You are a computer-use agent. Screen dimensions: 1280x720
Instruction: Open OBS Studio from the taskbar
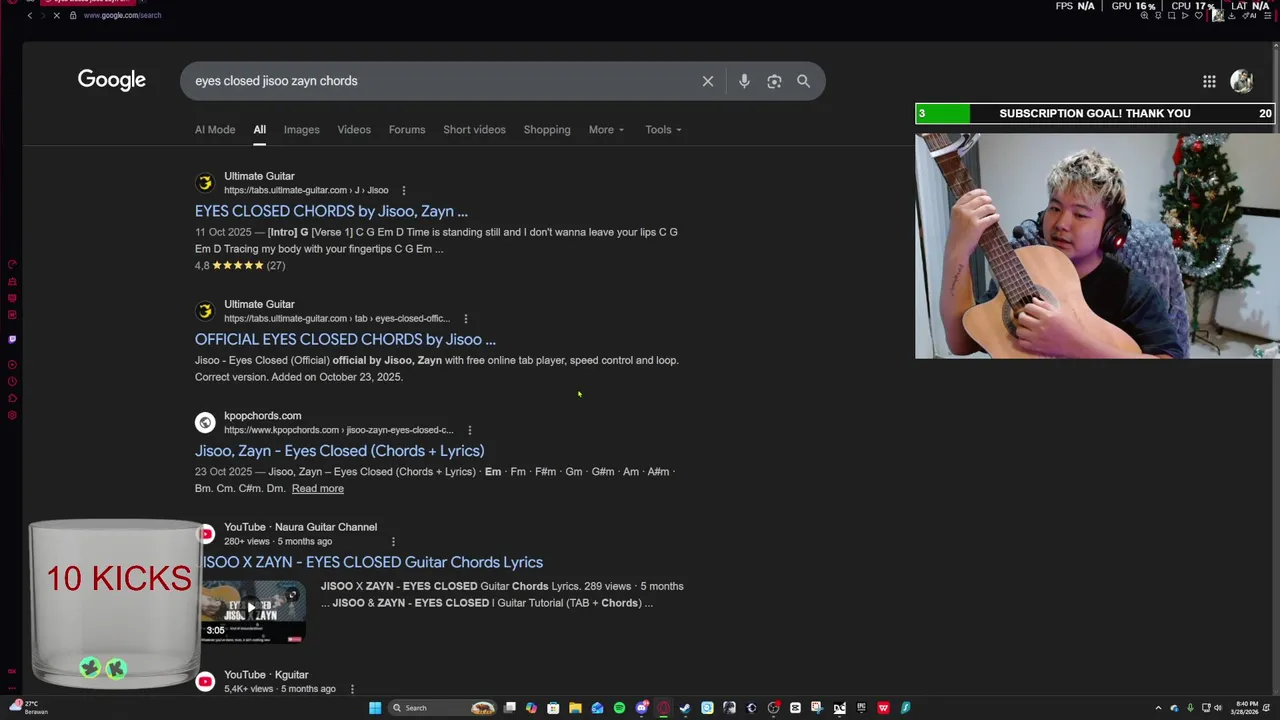773,708
